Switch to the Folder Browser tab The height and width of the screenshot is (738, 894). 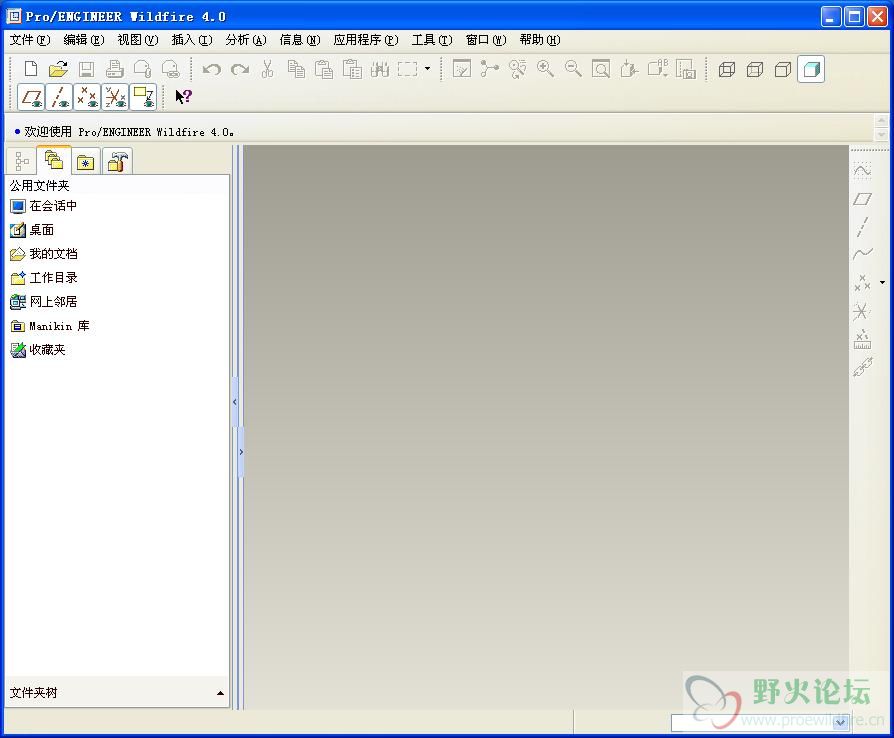[54, 160]
